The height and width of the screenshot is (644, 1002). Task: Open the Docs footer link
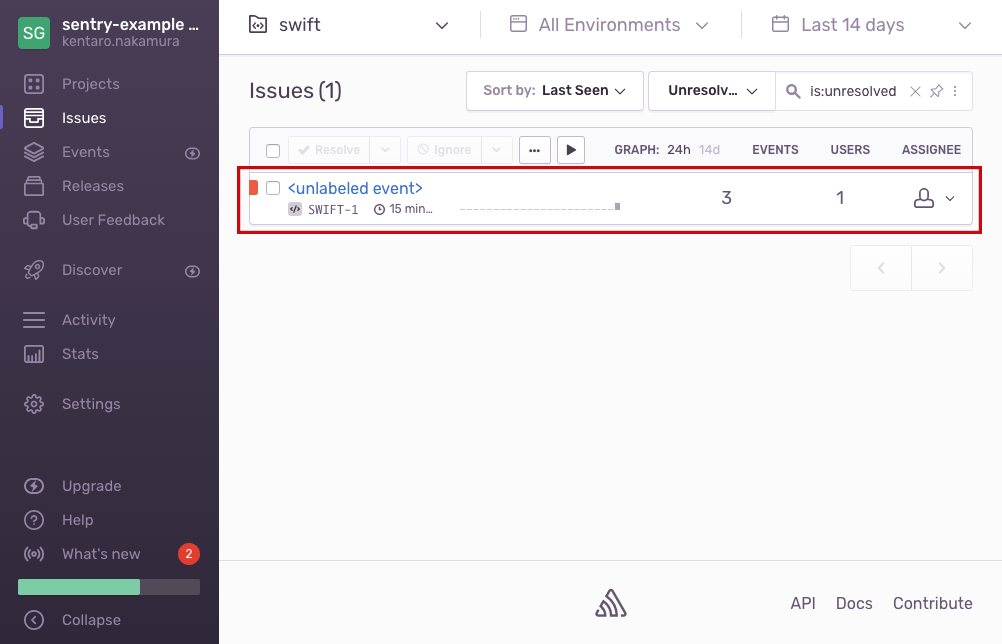point(854,603)
